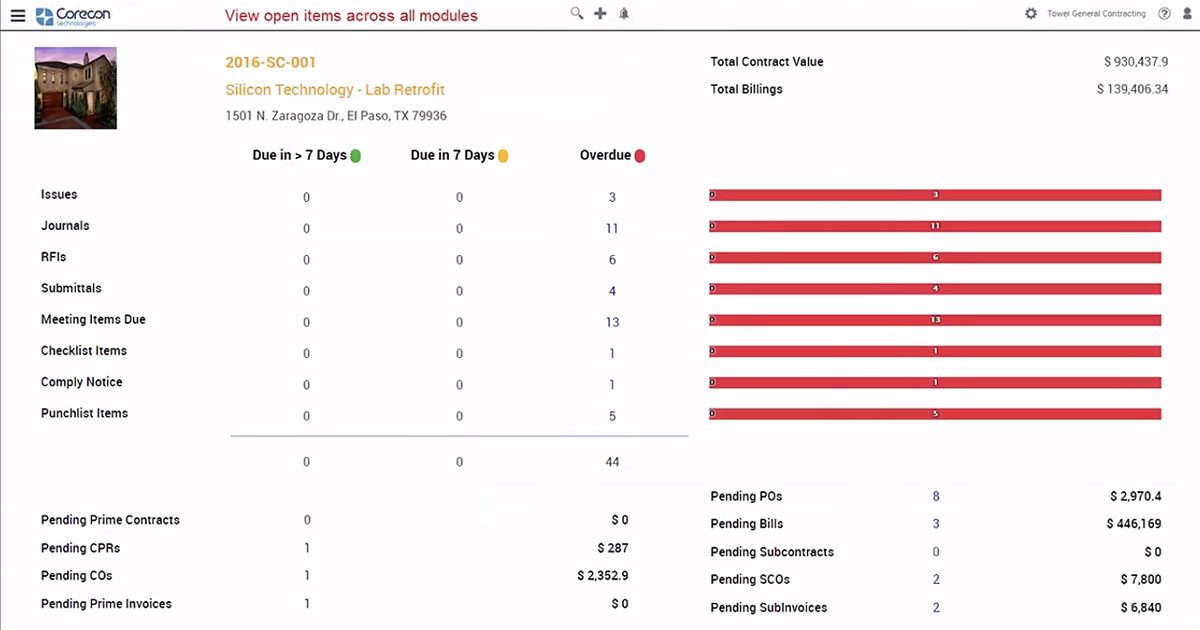The width and height of the screenshot is (1200, 630).
Task: Click the overdue Journals count 11
Action: pos(612,229)
